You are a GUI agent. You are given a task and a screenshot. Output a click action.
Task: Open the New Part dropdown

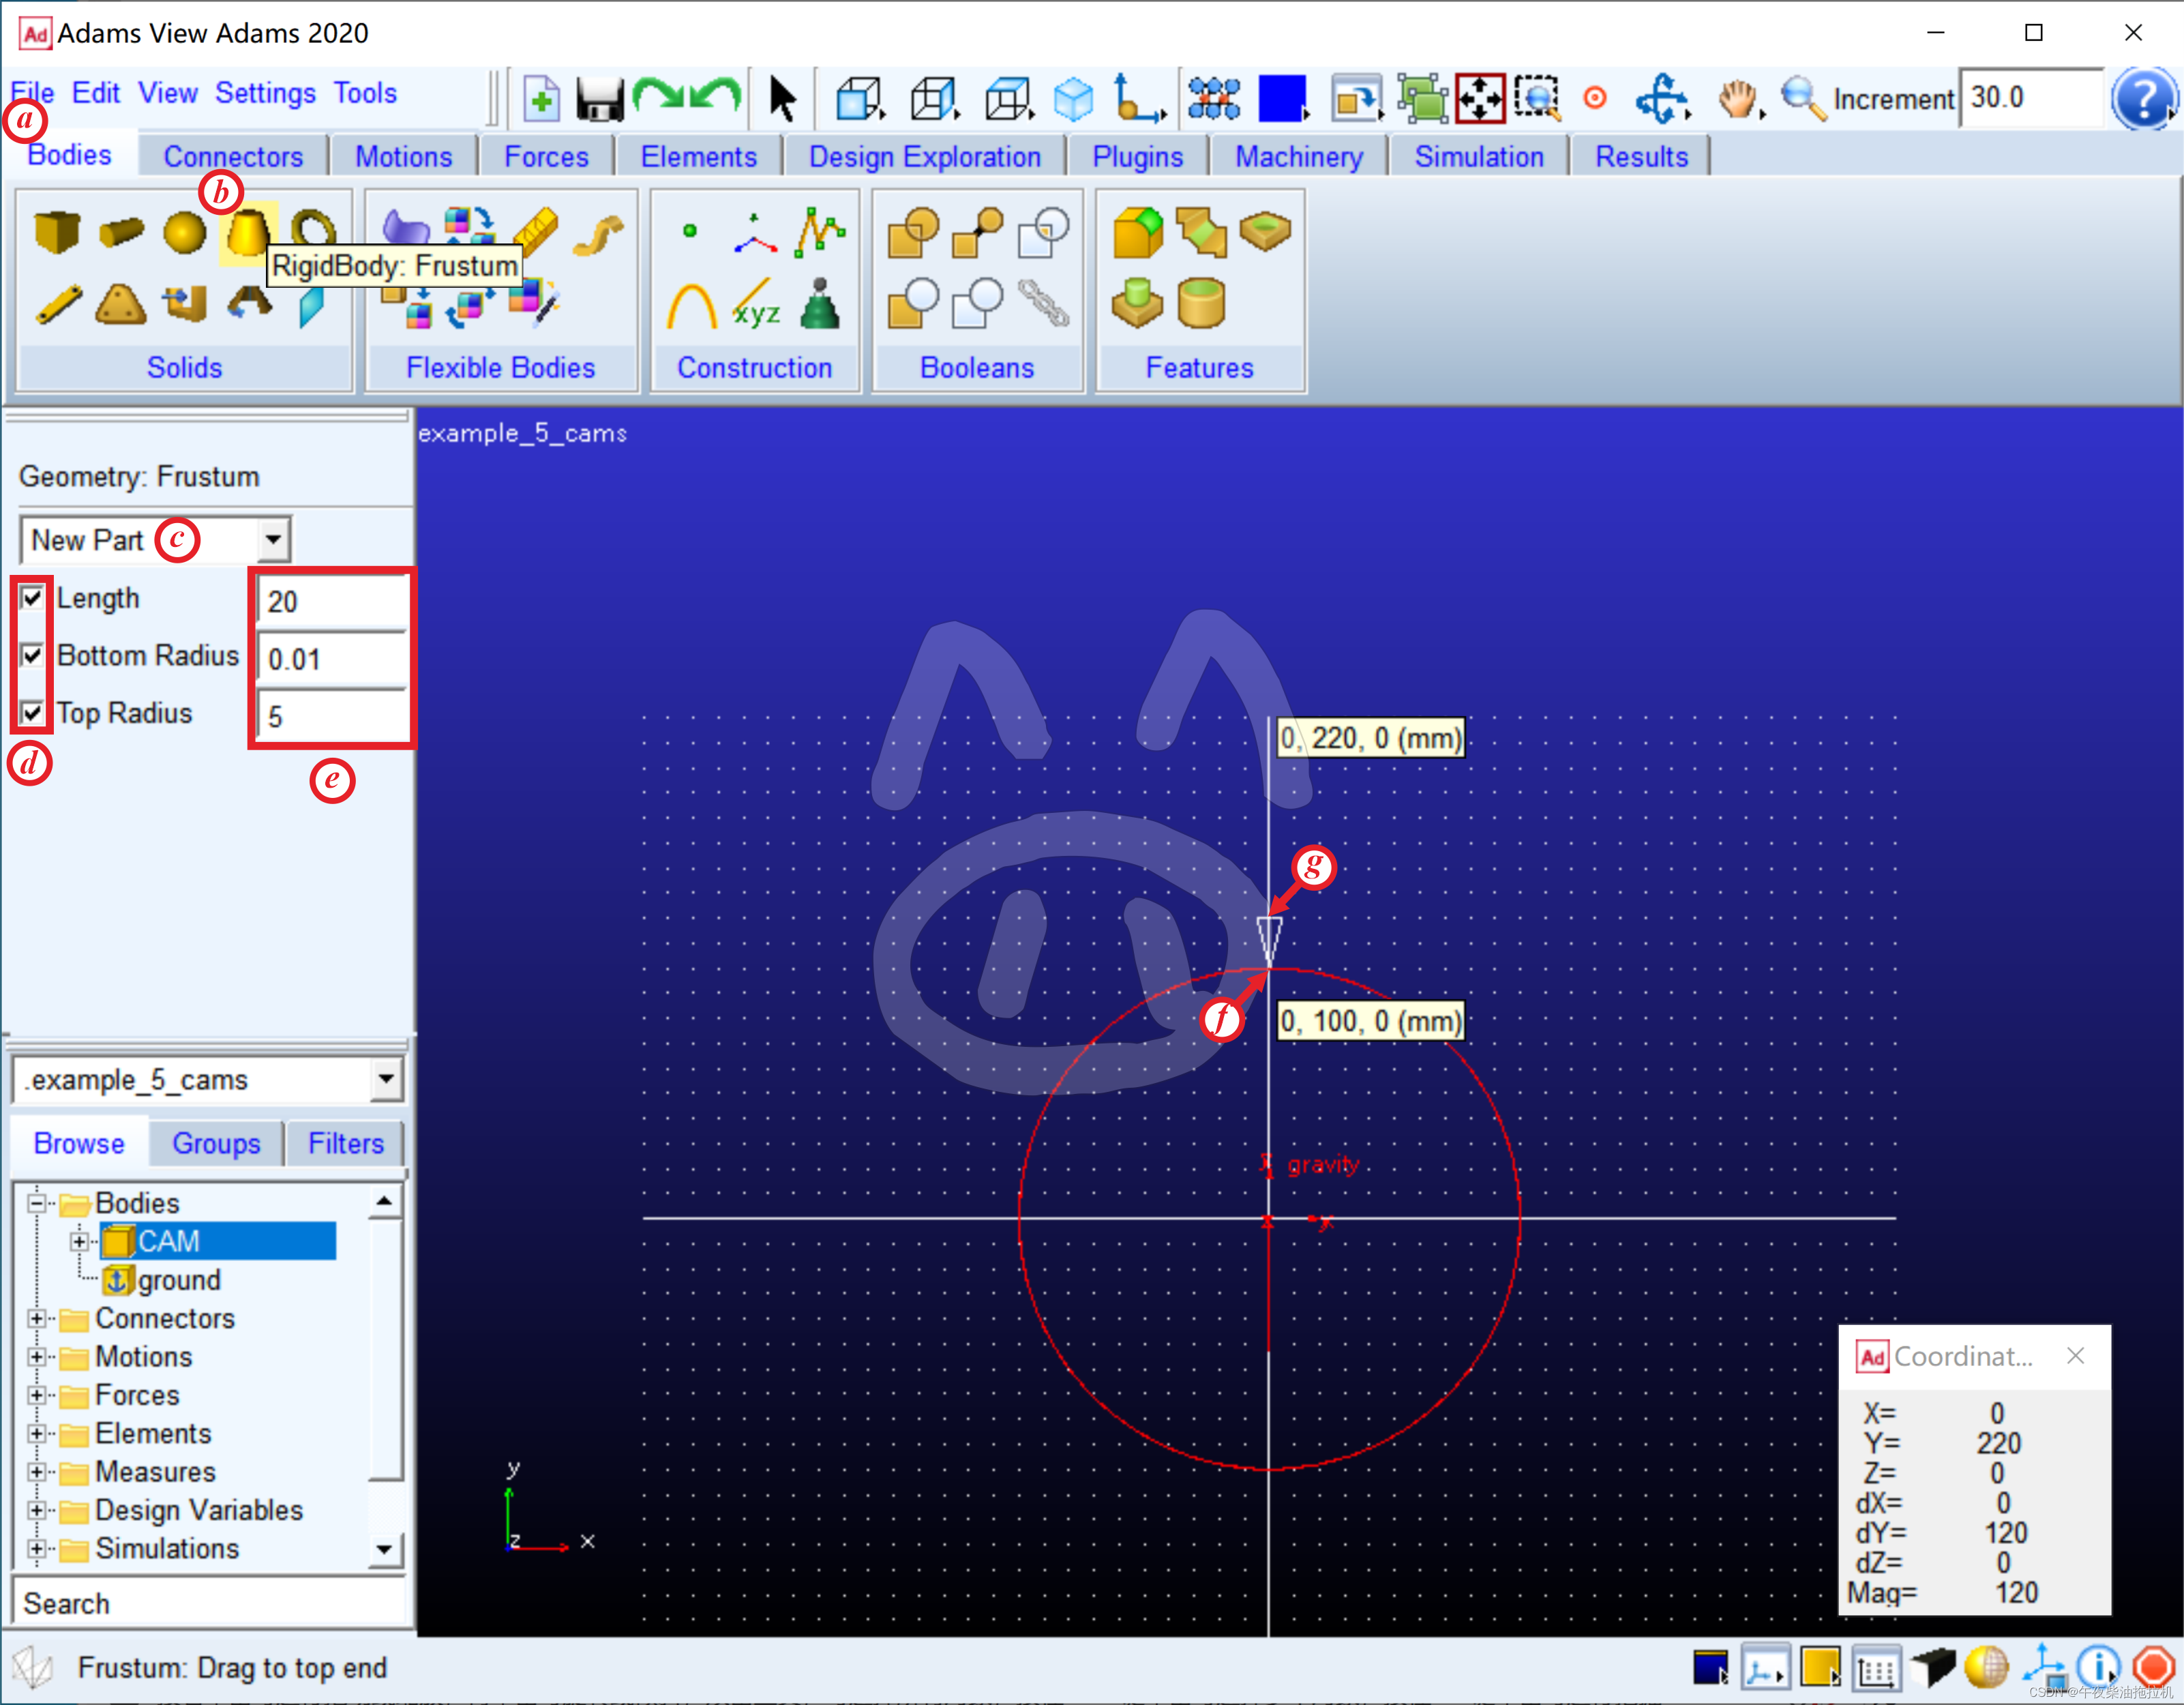272,540
